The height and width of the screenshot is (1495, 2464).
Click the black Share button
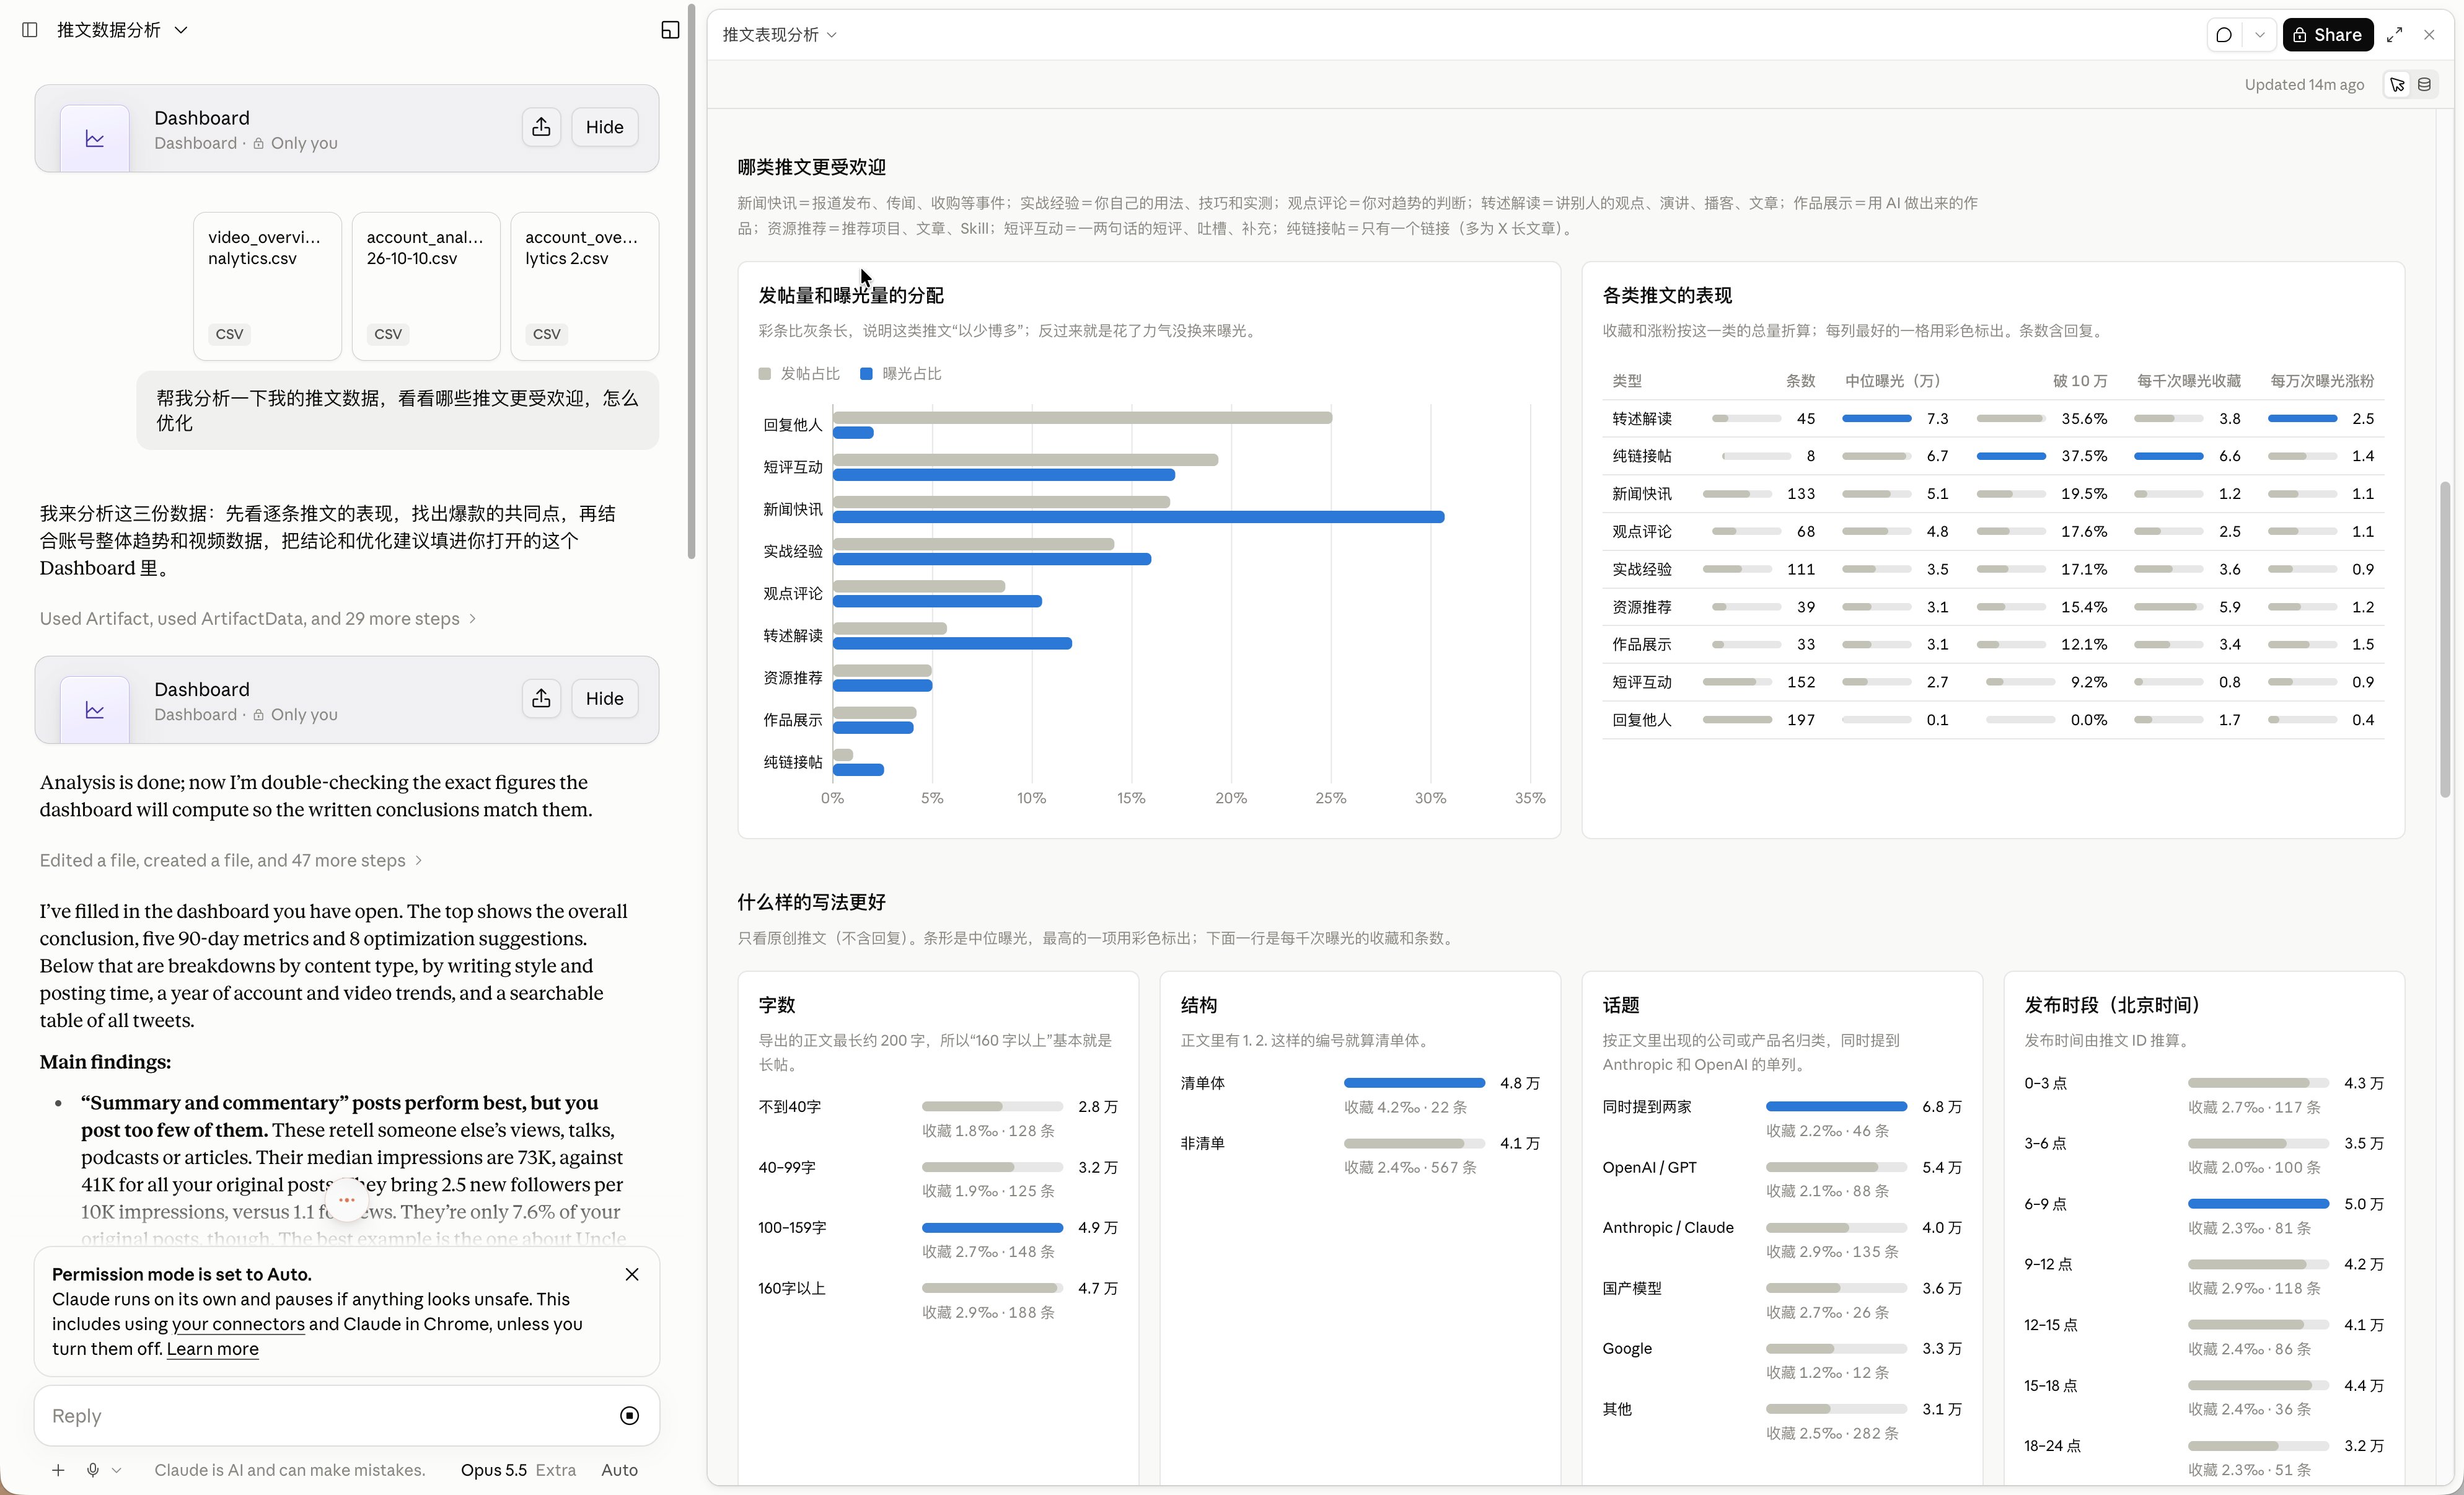tap(2328, 35)
